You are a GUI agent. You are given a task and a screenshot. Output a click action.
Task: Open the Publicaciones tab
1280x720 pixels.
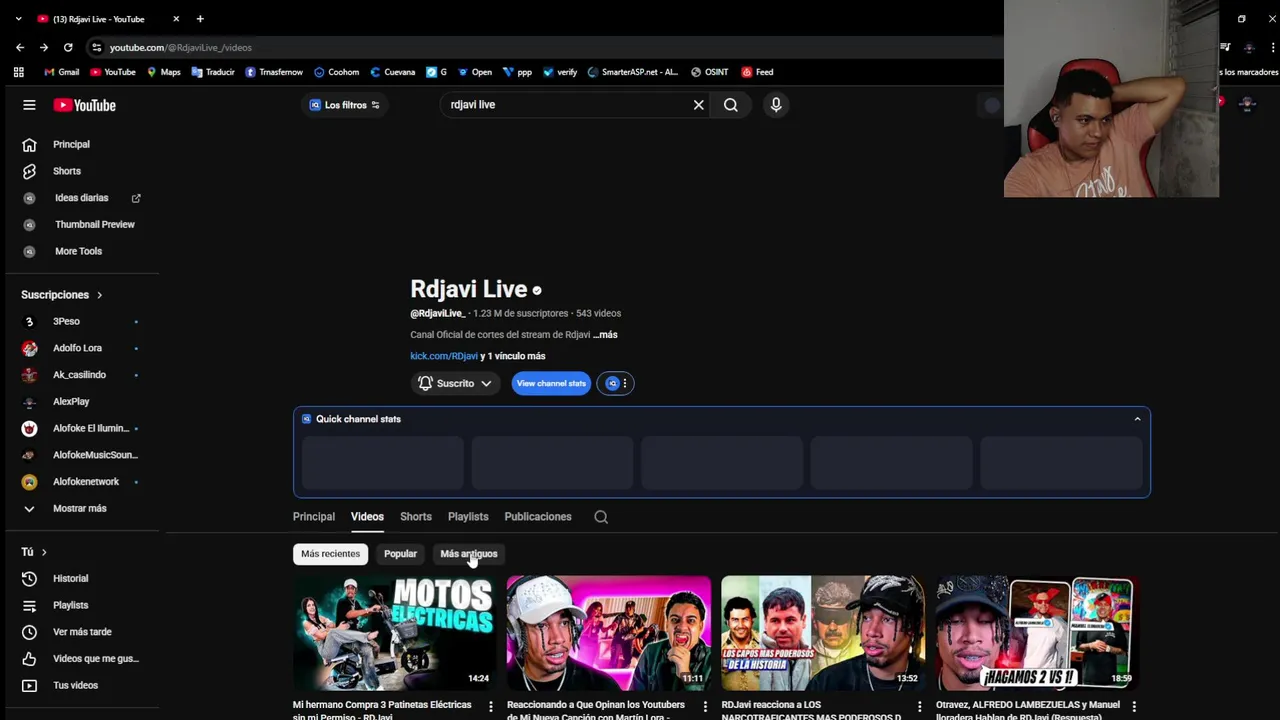(x=538, y=517)
